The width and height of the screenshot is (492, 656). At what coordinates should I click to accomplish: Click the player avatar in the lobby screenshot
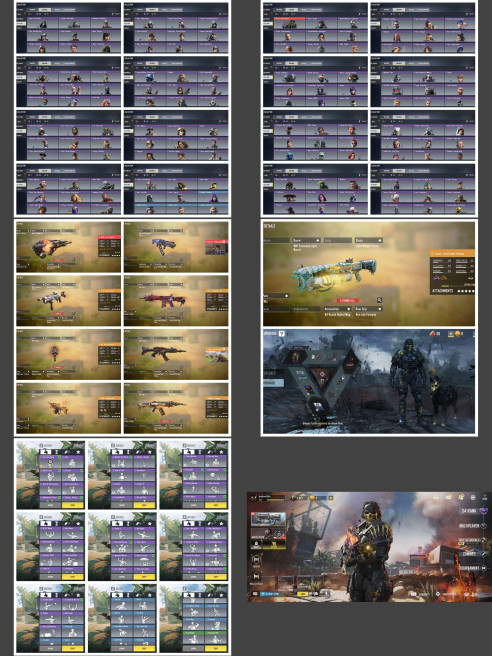[254, 498]
